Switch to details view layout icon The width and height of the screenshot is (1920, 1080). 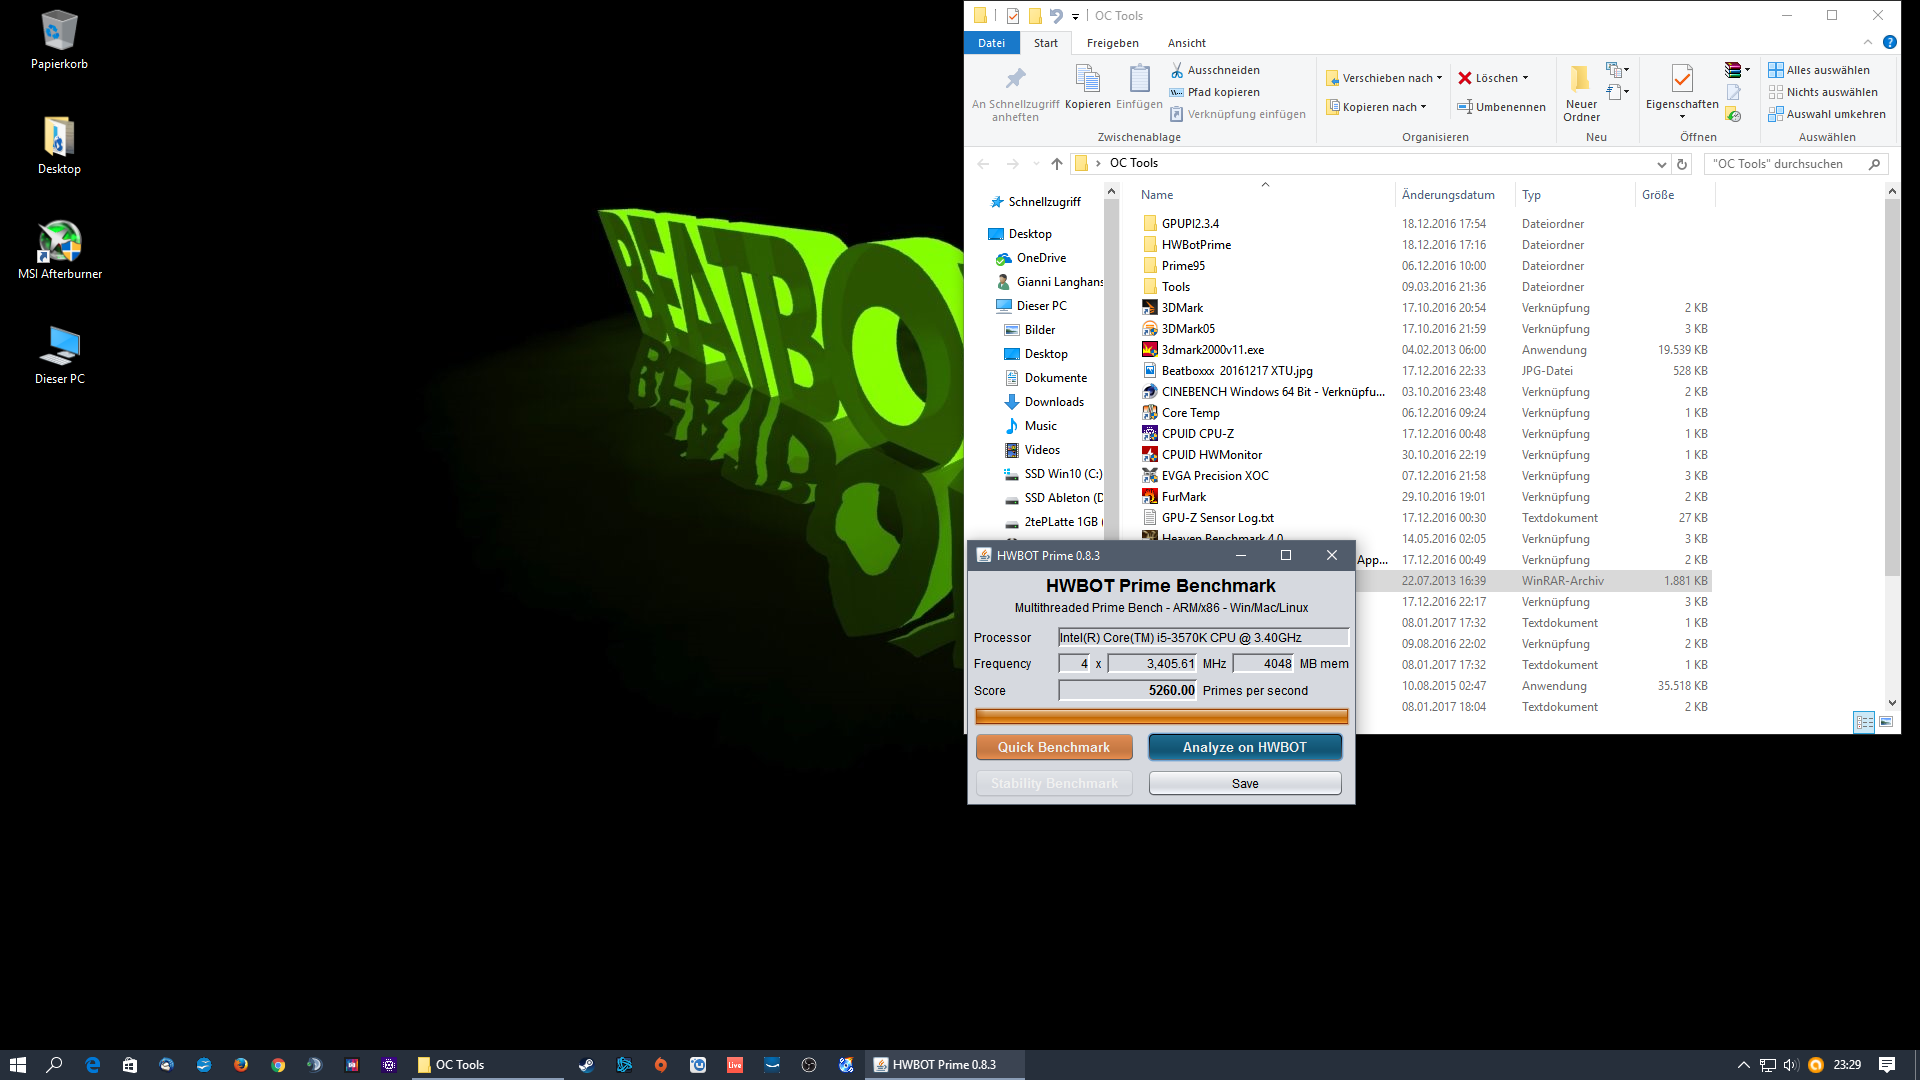[1864, 722]
